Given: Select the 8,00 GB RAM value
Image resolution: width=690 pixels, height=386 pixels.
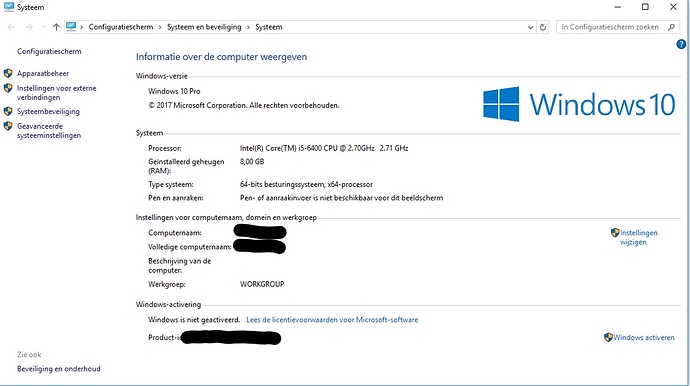Looking at the screenshot, I should pos(252,162).
